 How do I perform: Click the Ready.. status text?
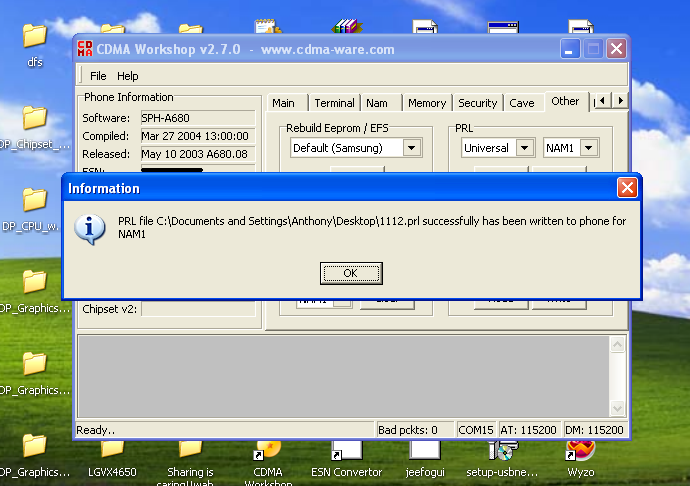[95, 430]
